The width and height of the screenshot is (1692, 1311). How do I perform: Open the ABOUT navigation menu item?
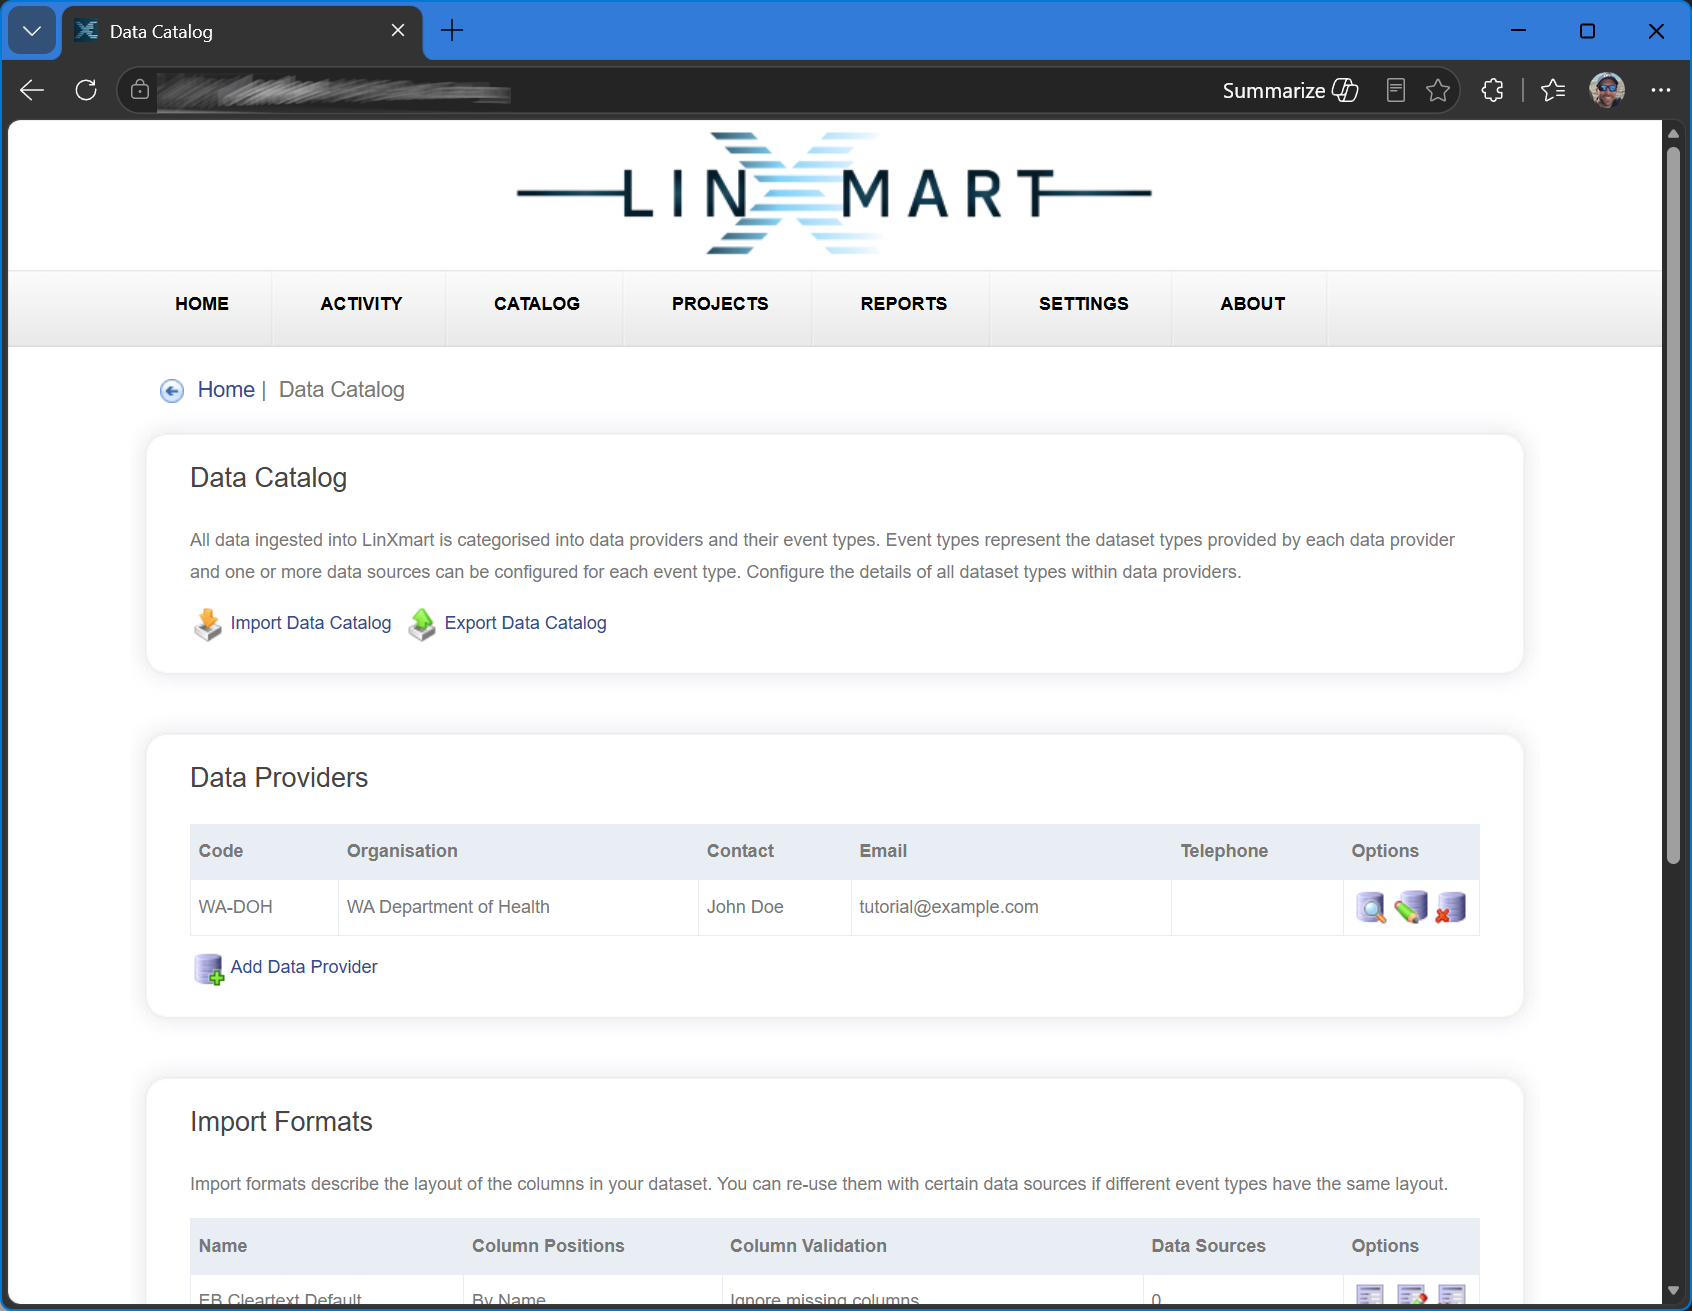[1253, 304]
